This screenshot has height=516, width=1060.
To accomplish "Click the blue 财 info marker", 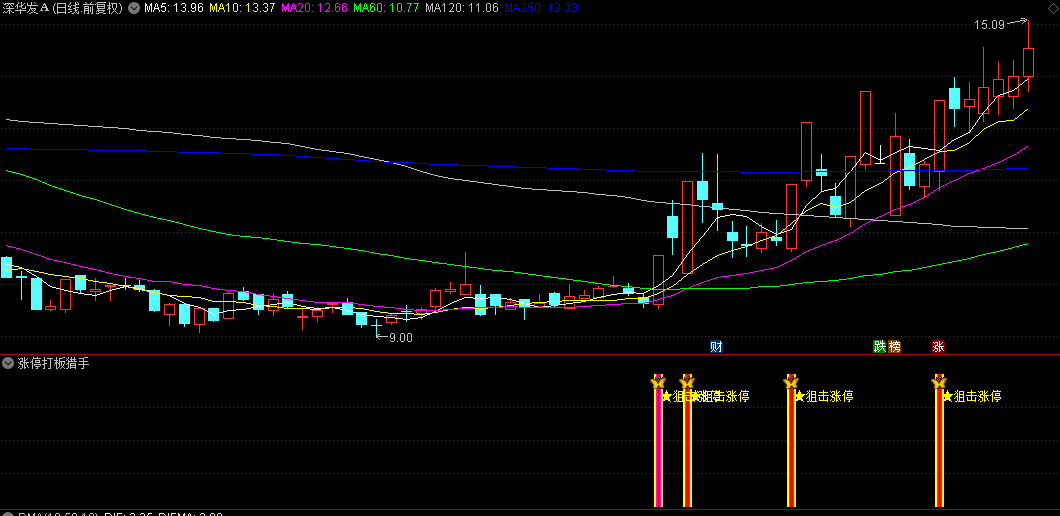I will 717,347.
